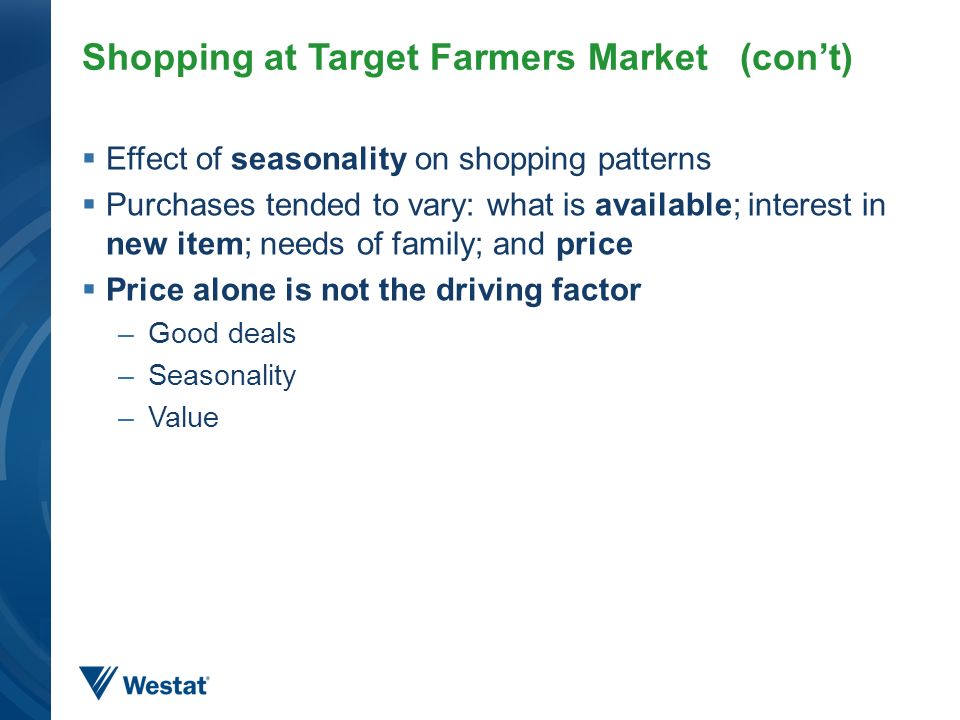Click the Westat company name text
Screen dimensions: 960x720
166,685
